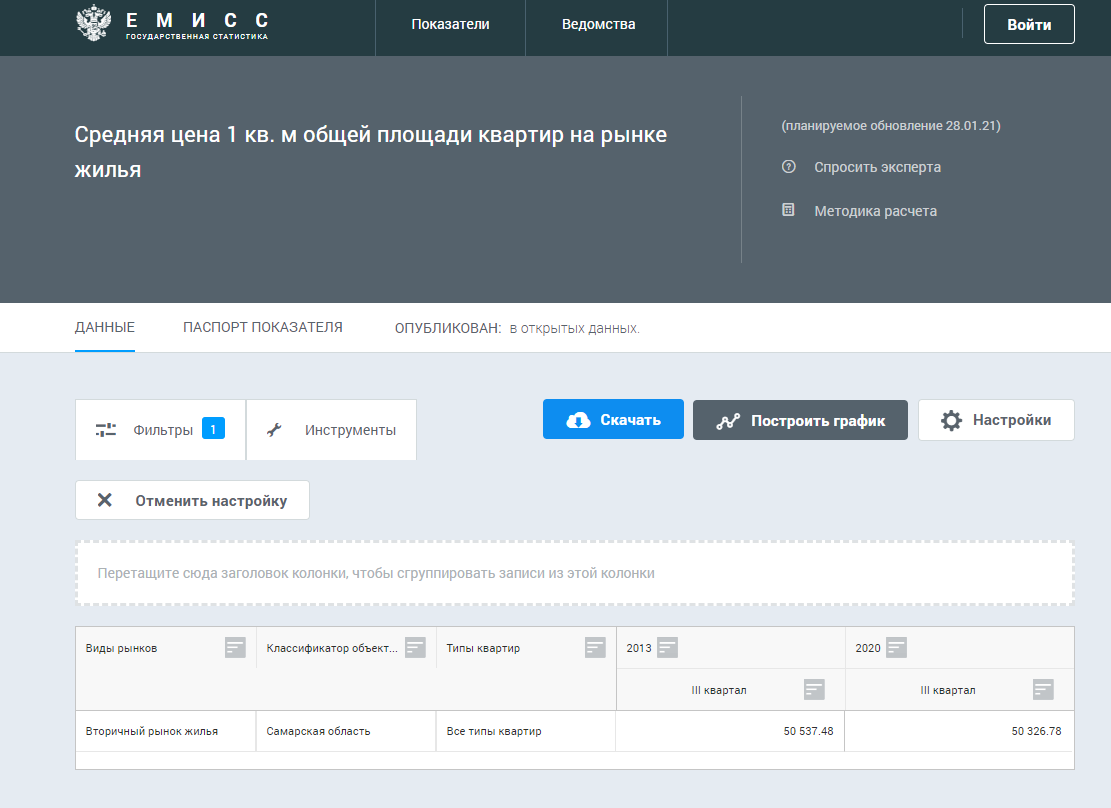Open III квартал filter icon under 2020
The width and height of the screenshot is (1111, 808).
(x=1043, y=690)
